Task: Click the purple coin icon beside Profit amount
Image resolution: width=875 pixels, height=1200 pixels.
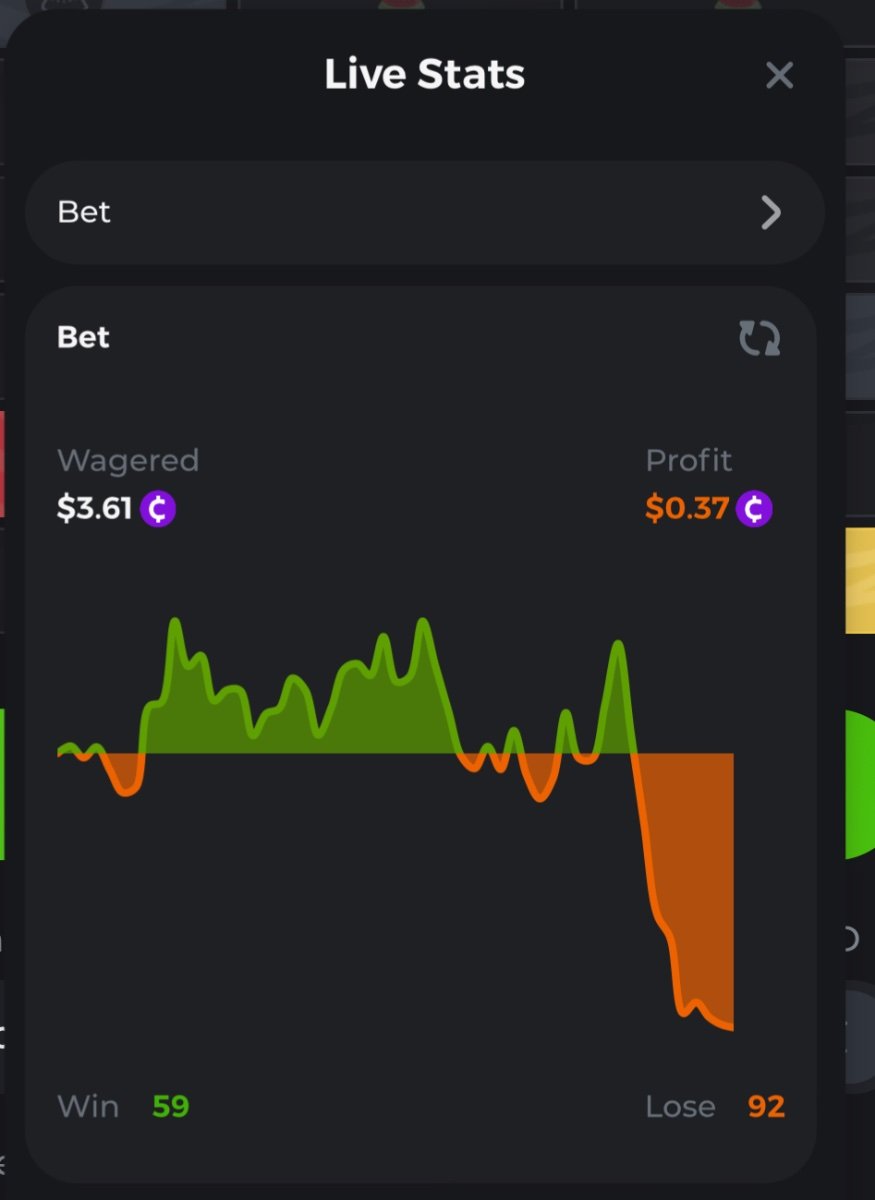Action: [754, 509]
